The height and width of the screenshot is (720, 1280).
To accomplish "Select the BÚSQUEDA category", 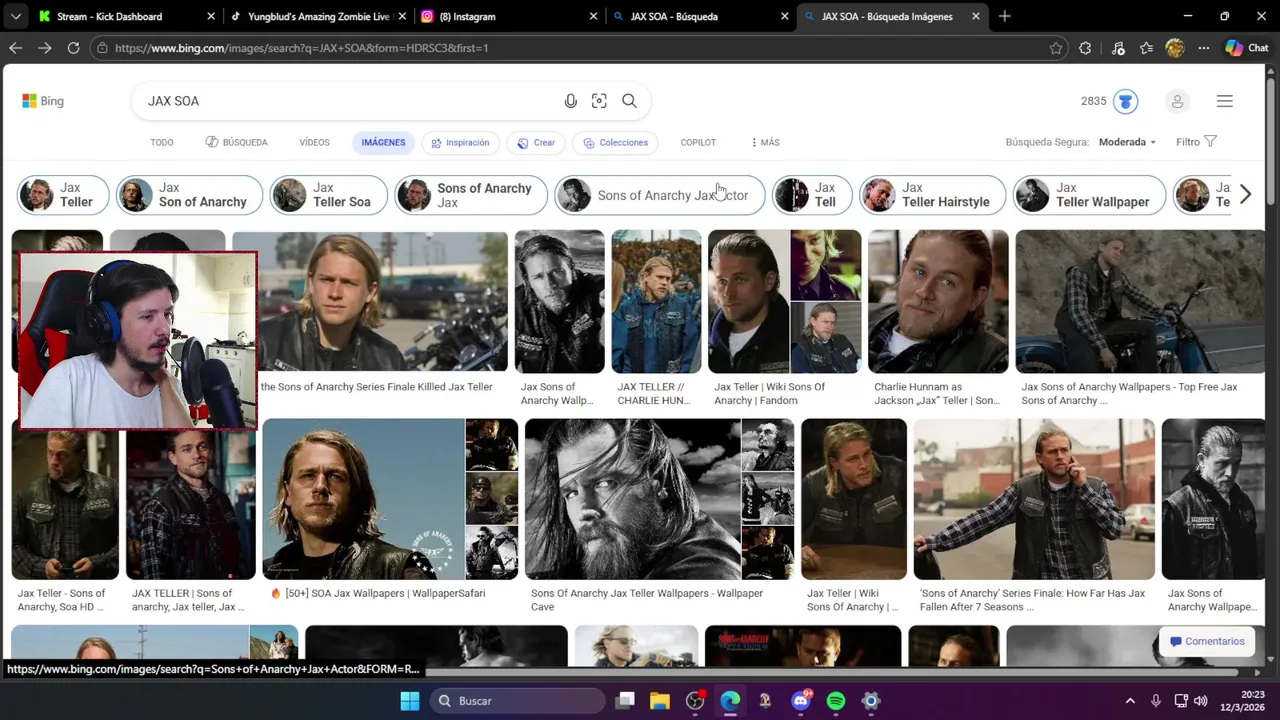I will tap(236, 142).
